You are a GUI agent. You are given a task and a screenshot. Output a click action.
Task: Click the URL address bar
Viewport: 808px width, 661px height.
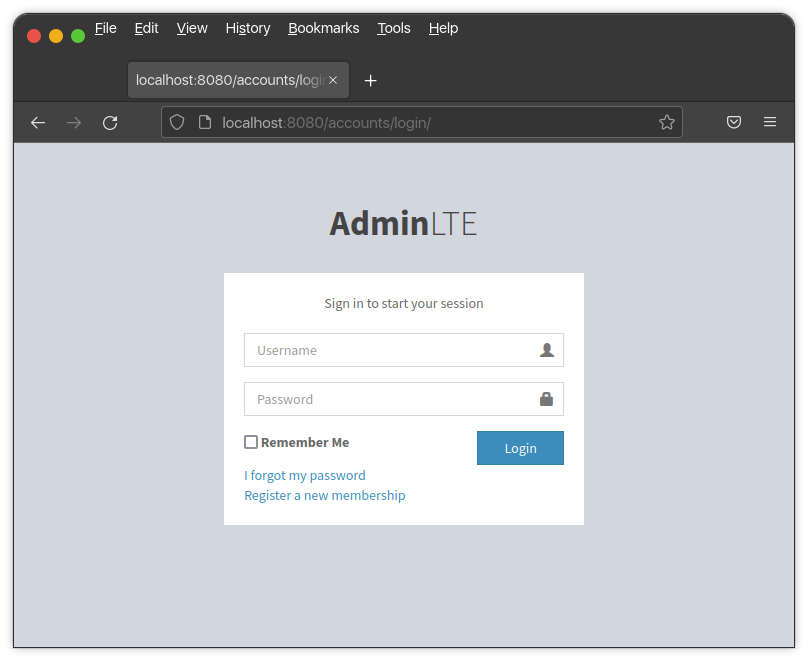[422, 122]
